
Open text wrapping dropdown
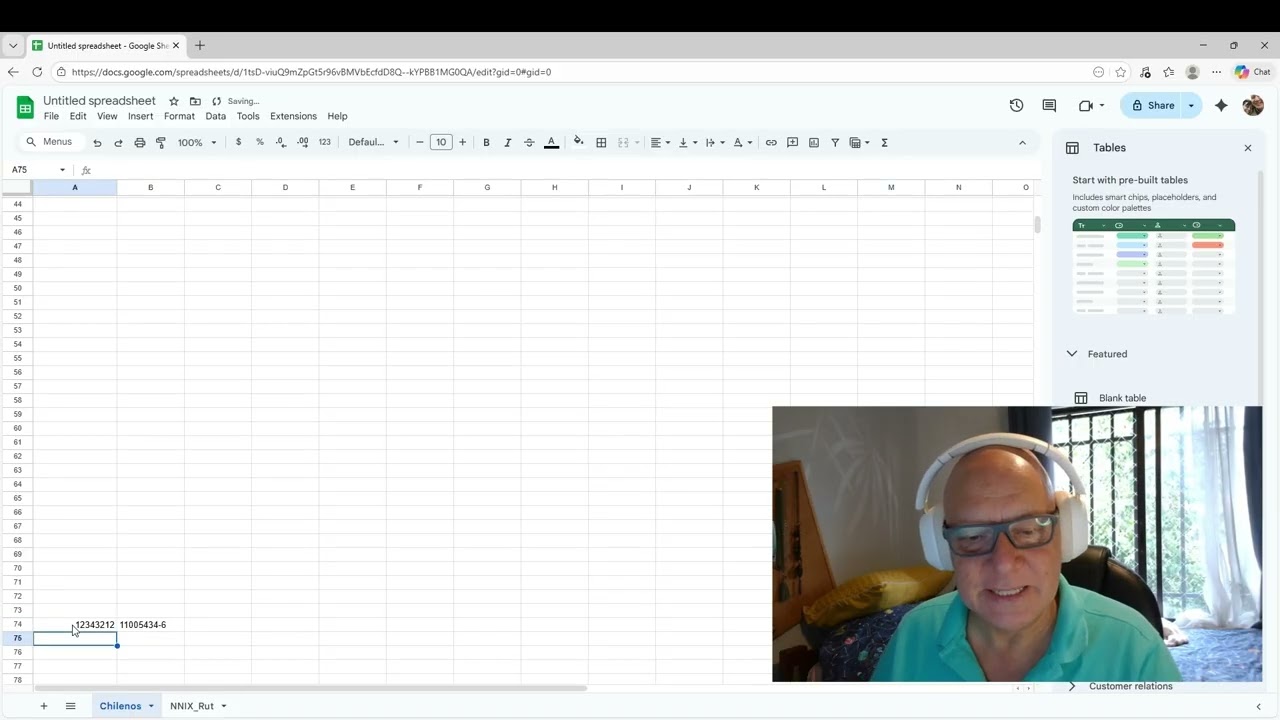point(715,143)
